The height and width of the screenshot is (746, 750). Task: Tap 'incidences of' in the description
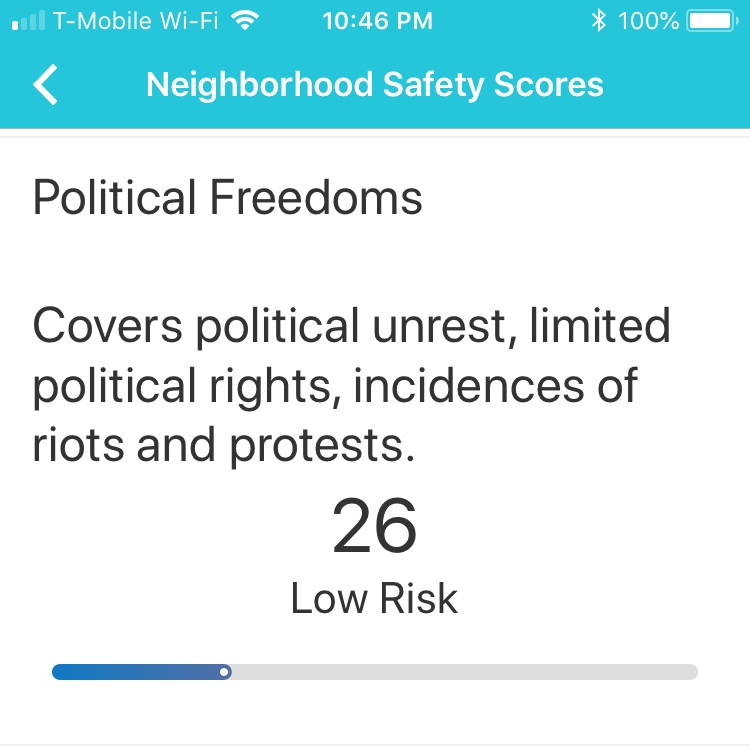(496, 385)
